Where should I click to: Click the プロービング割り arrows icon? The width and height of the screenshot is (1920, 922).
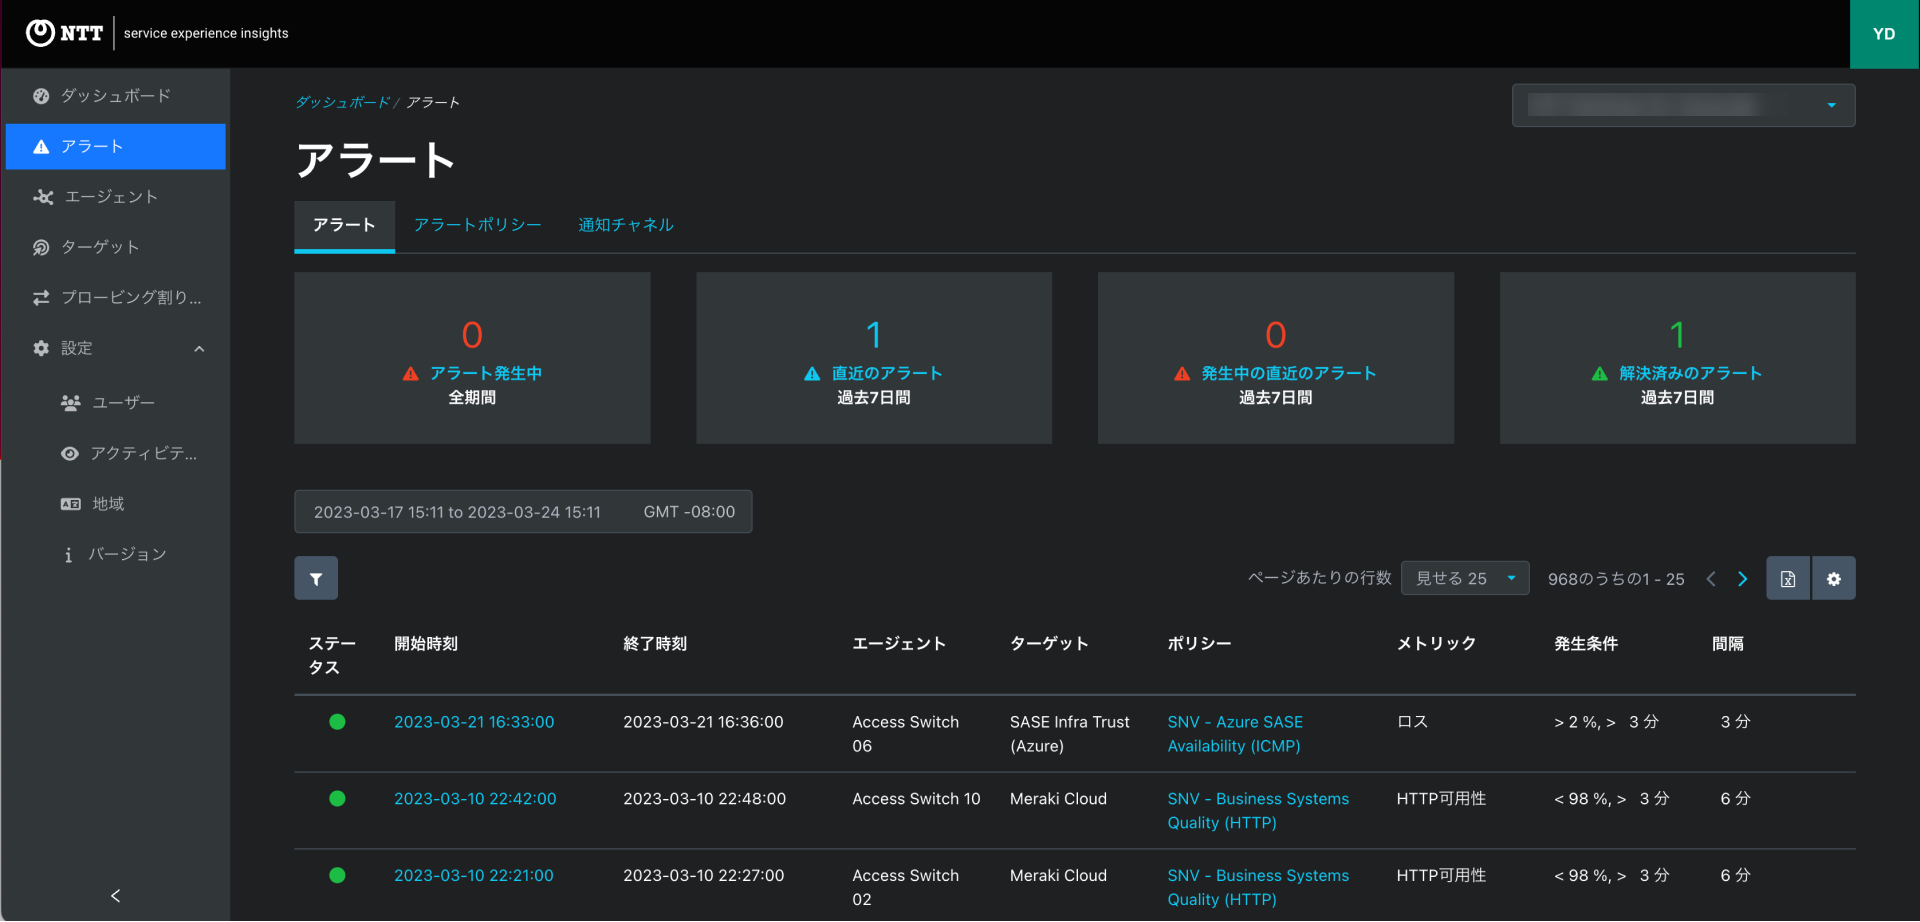point(41,298)
